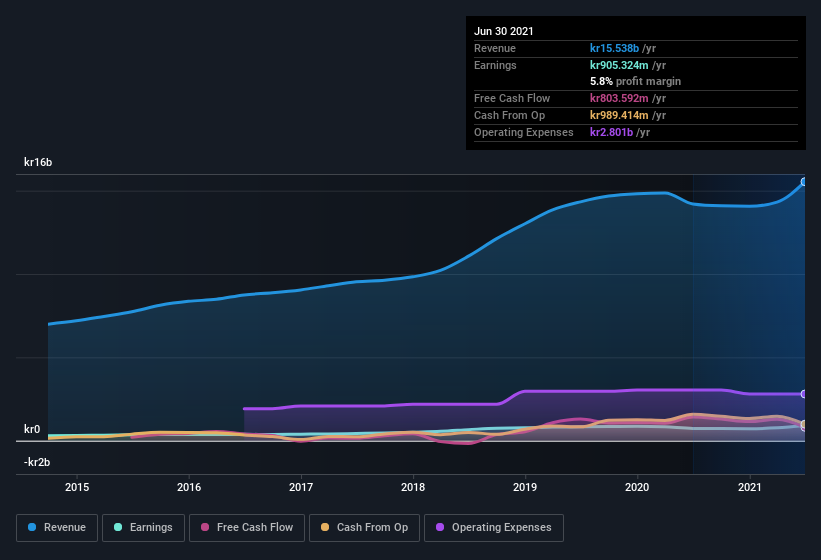Toggle the Earnings legend button

(143, 528)
